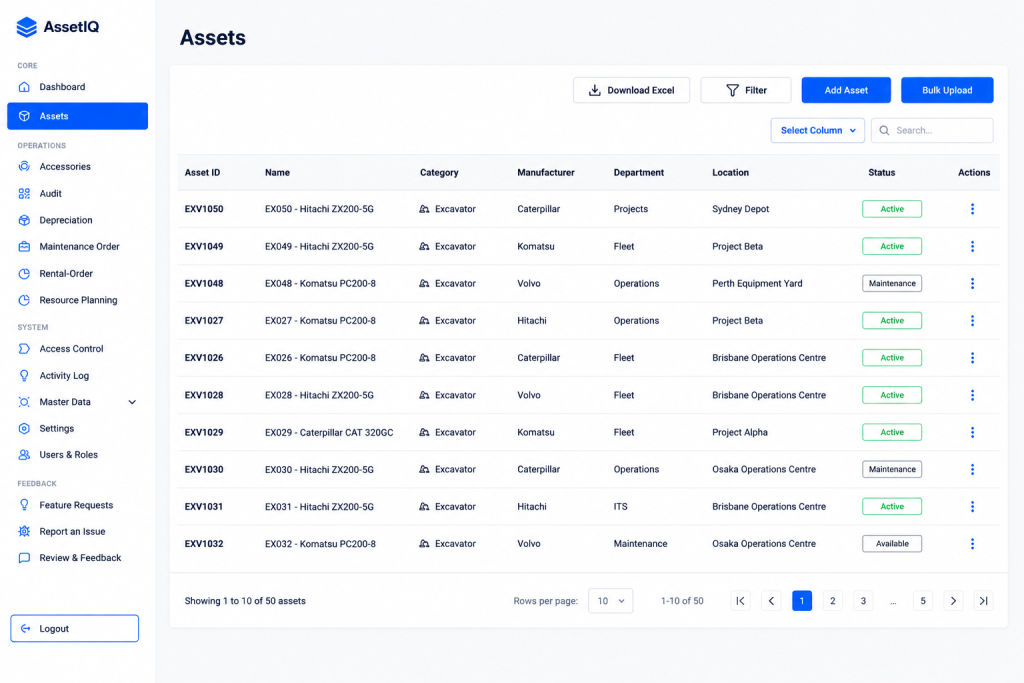The width and height of the screenshot is (1024, 683).
Task: Open actions menu for EXV1049
Action: pos(972,246)
